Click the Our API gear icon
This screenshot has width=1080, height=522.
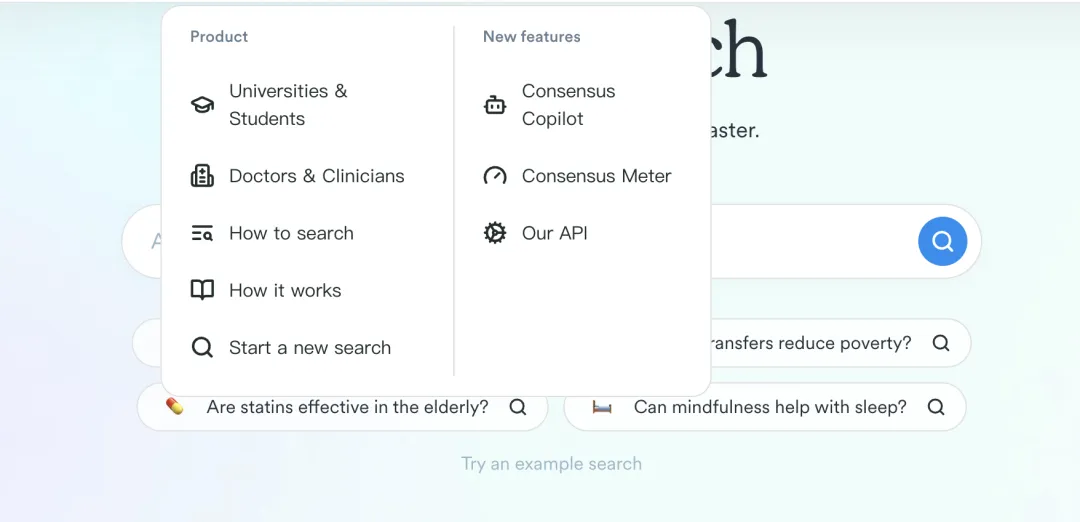click(x=495, y=233)
